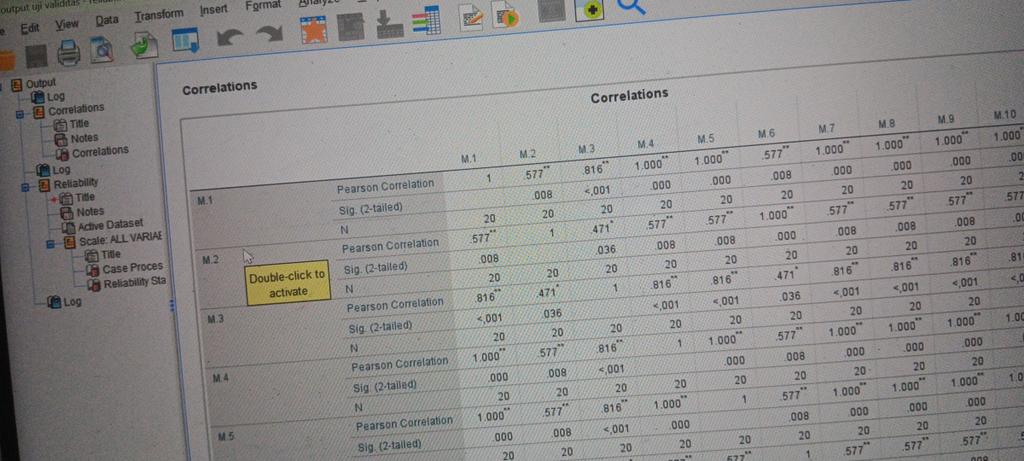The image size is (1024, 461).
Task: Open the Recall recently used dialogs icon
Action: click(x=185, y=41)
